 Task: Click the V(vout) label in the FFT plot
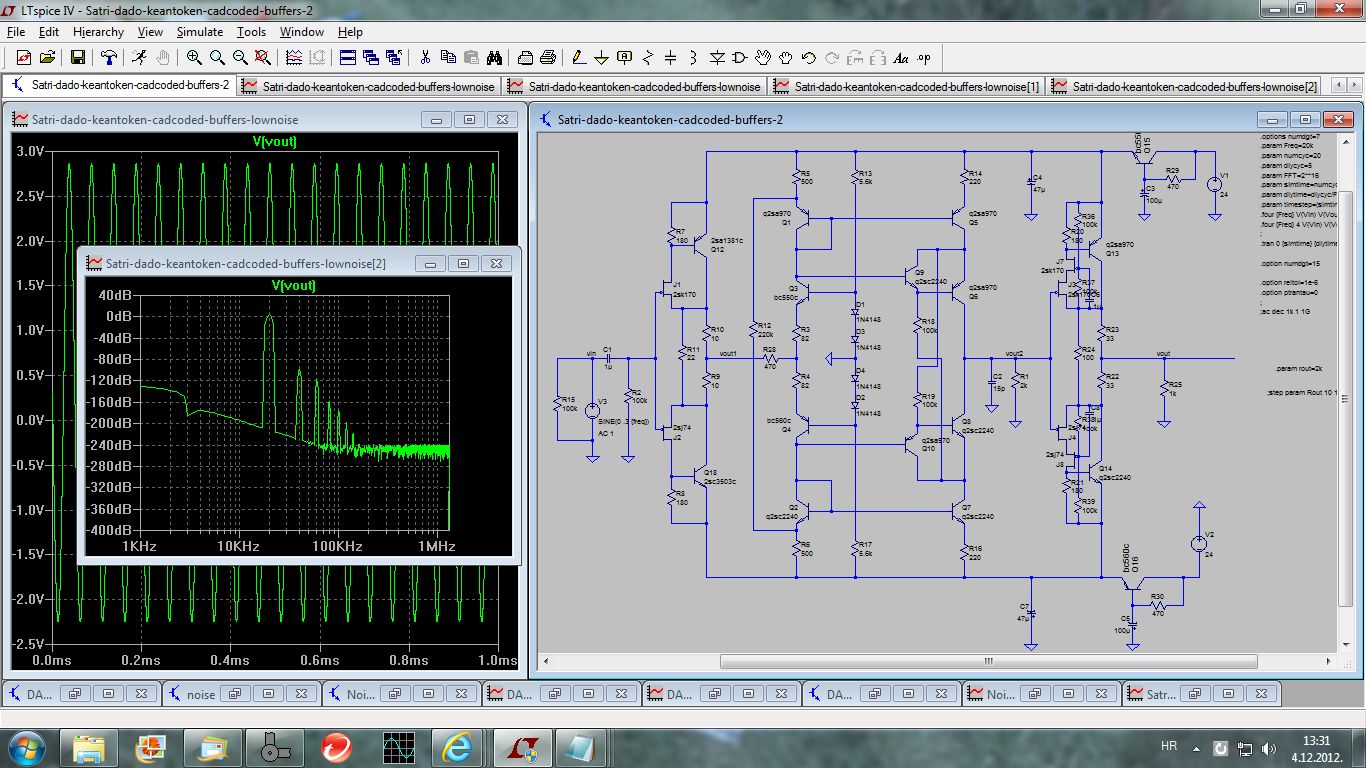tap(294, 285)
